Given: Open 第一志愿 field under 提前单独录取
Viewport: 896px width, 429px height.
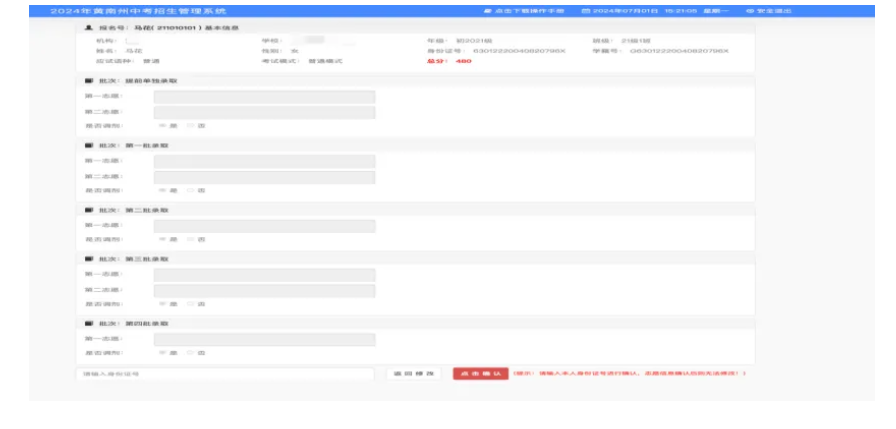Looking at the screenshot, I should 264,97.
